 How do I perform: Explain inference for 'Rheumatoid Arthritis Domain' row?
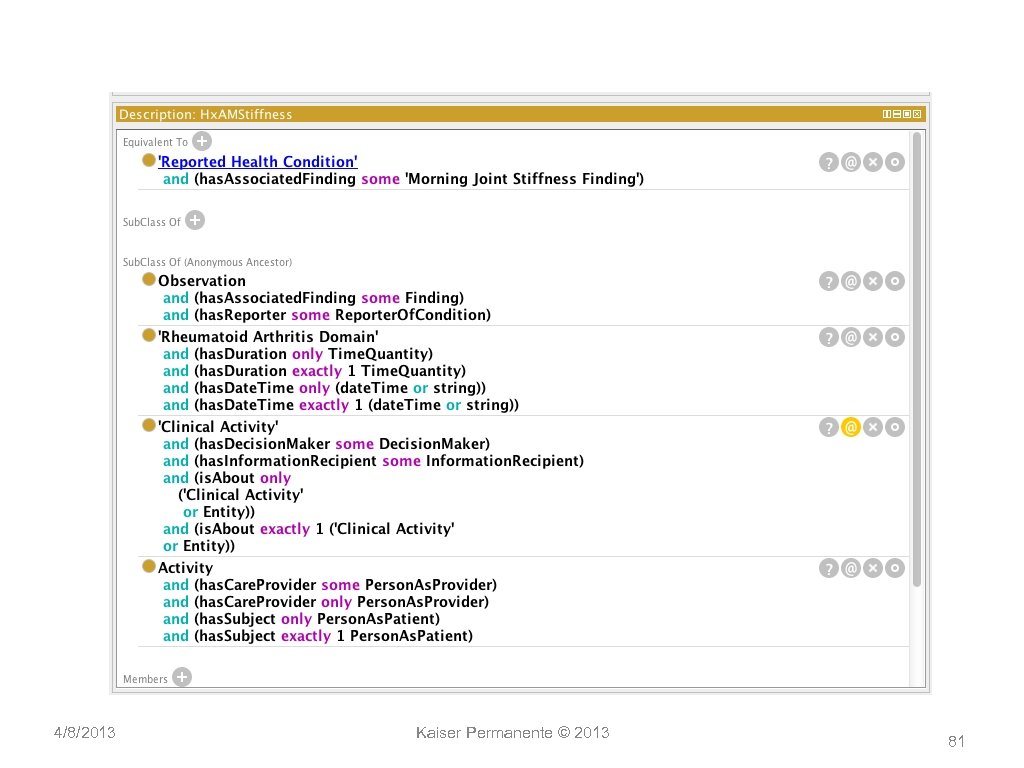coord(829,338)
